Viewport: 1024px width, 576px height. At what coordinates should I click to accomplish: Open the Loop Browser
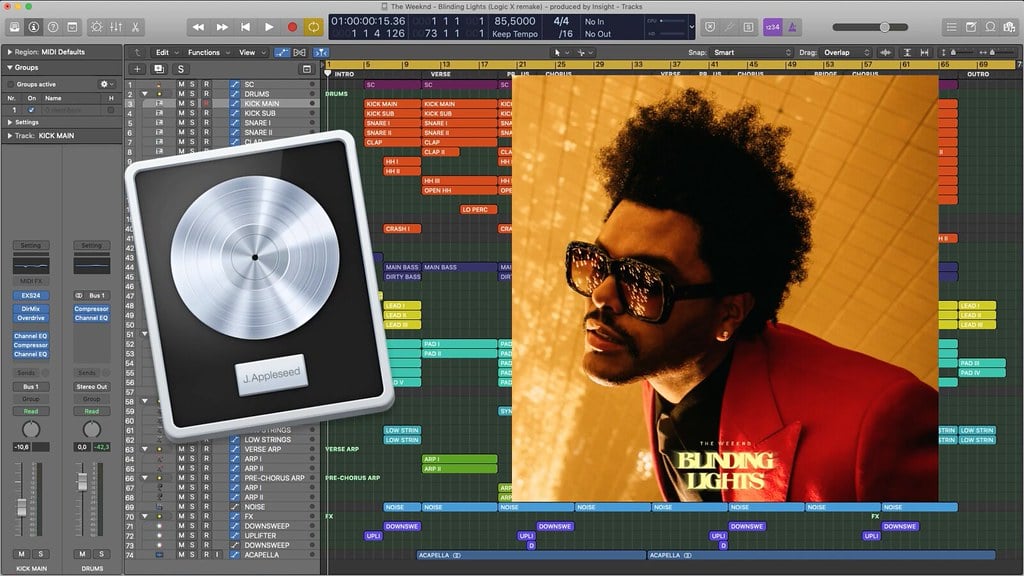989,26
